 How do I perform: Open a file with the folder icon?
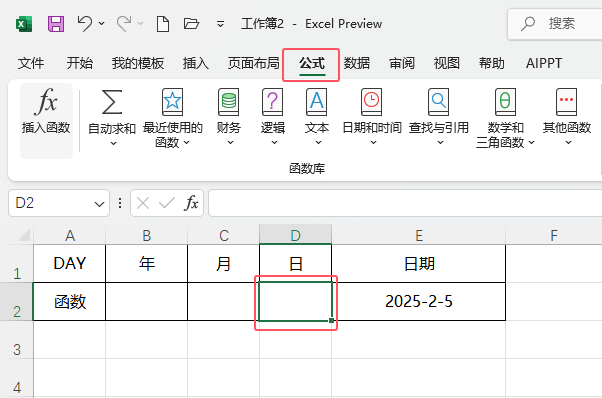(x=191, y=24)
